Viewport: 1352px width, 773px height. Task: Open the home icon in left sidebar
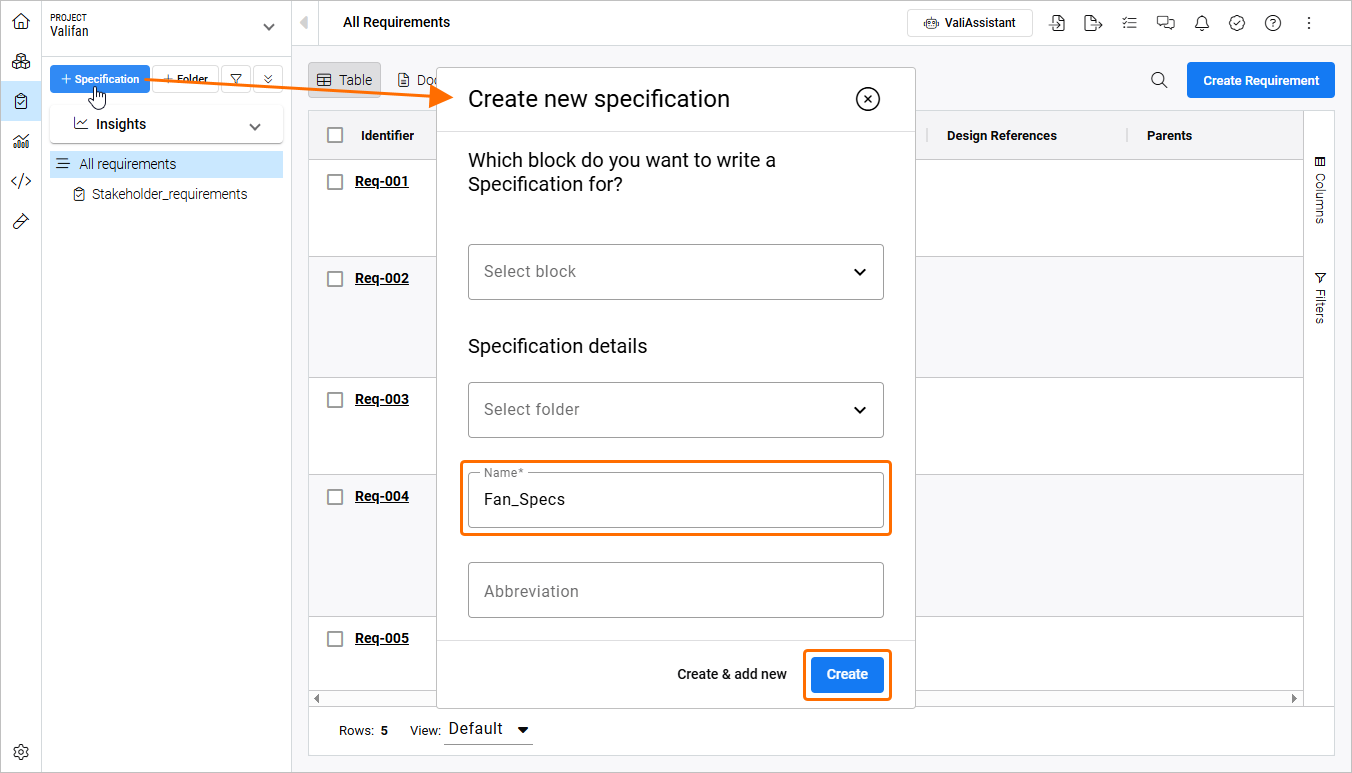pos(21,21)
